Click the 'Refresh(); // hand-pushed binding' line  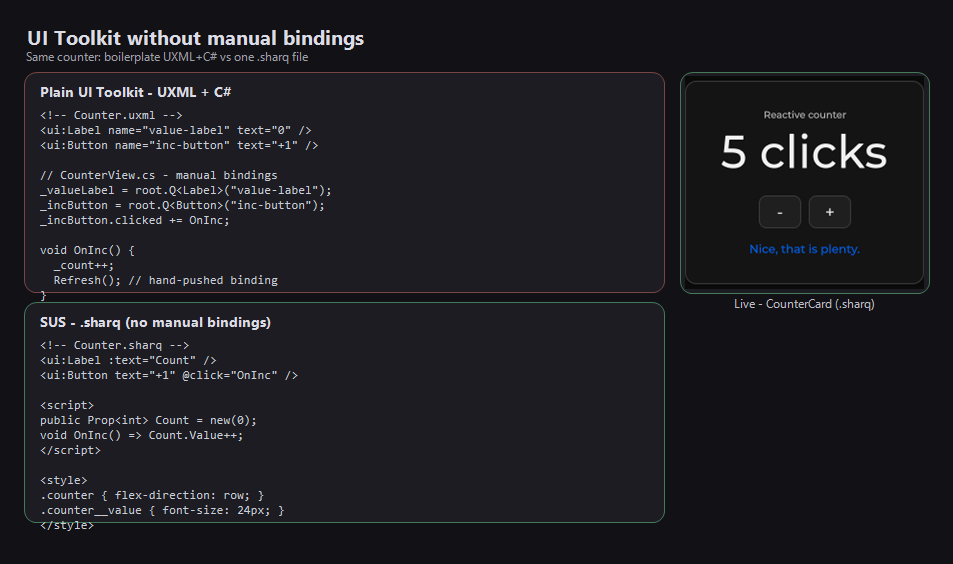pyautogui.click(x=166, y=280)
